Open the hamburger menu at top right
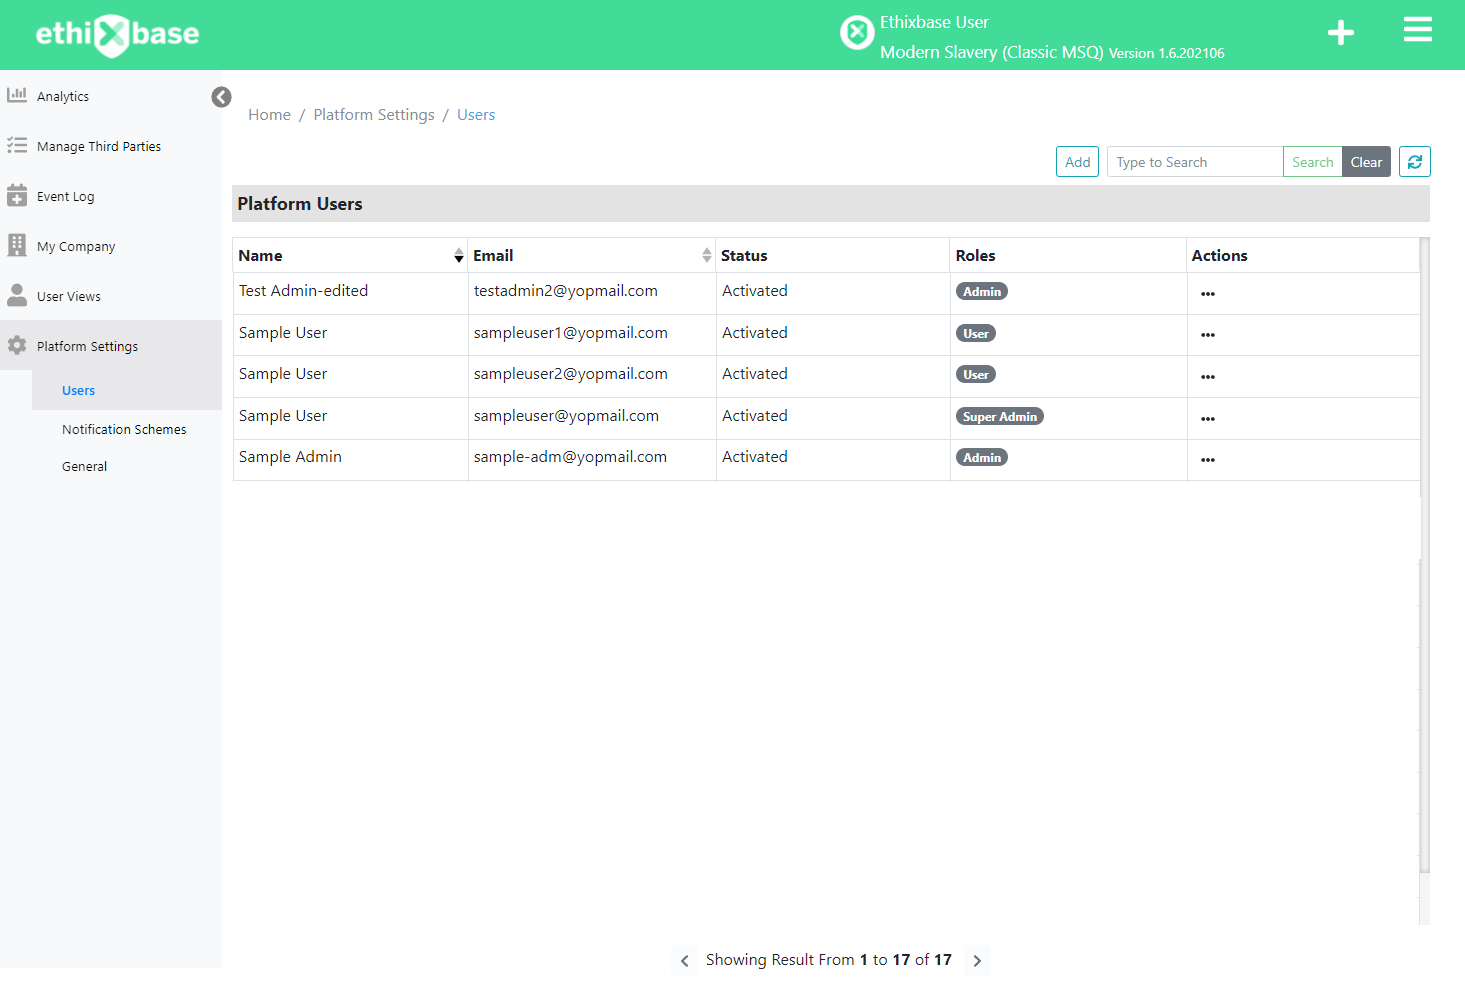The width and height of the screenshot is (1465, 984). [x=1417, y=29]
